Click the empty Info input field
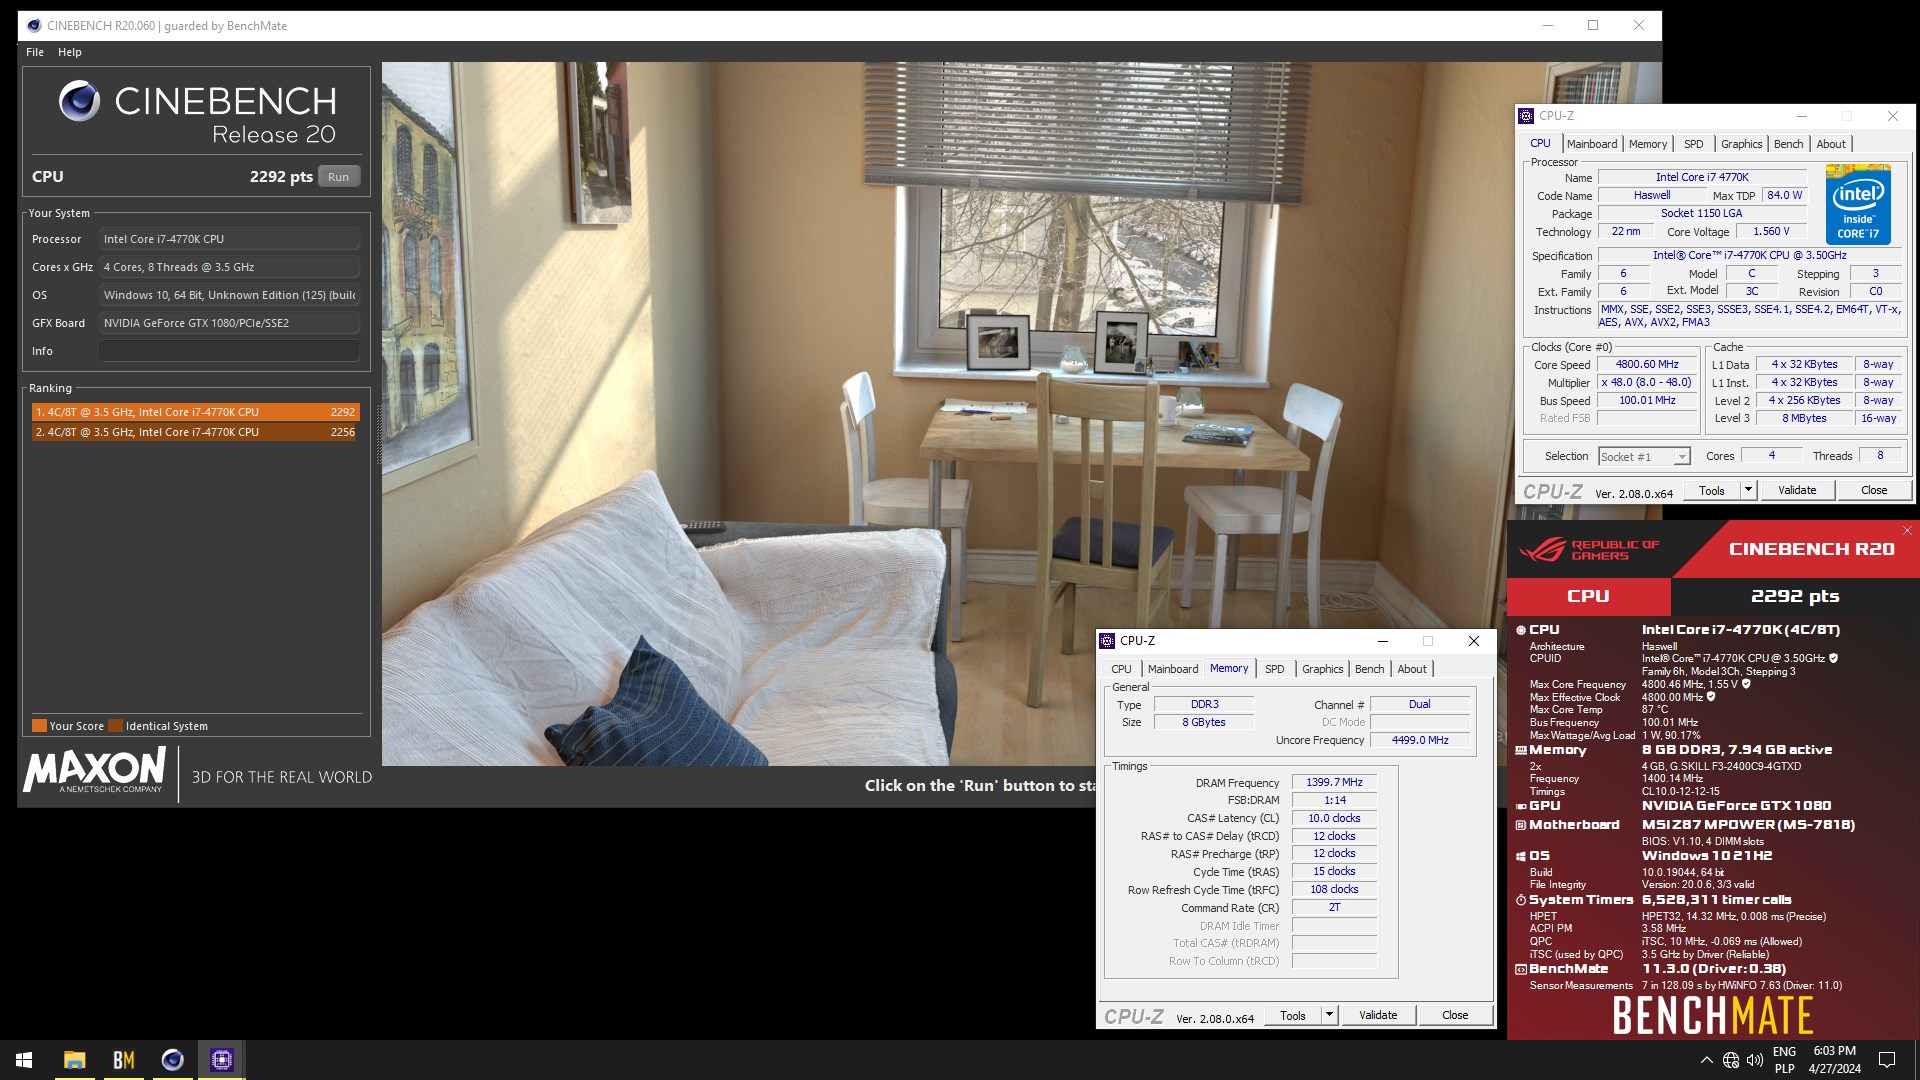This screenshot has height=1080, width=1920. pos(229,351)
